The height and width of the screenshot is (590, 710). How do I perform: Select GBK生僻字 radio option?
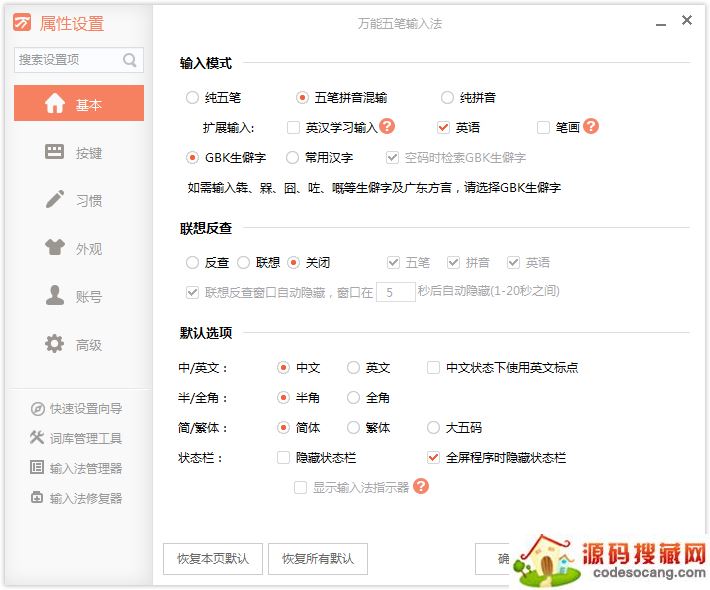tap(192, 158)
